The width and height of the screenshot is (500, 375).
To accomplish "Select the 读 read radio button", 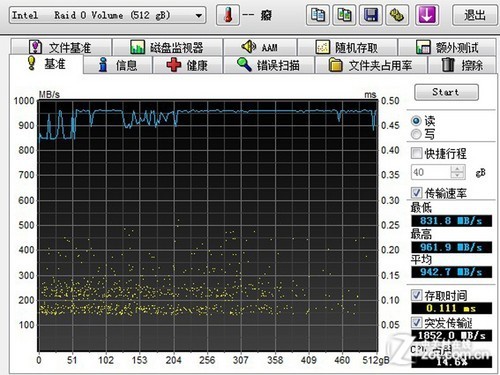I will (416, 120).
